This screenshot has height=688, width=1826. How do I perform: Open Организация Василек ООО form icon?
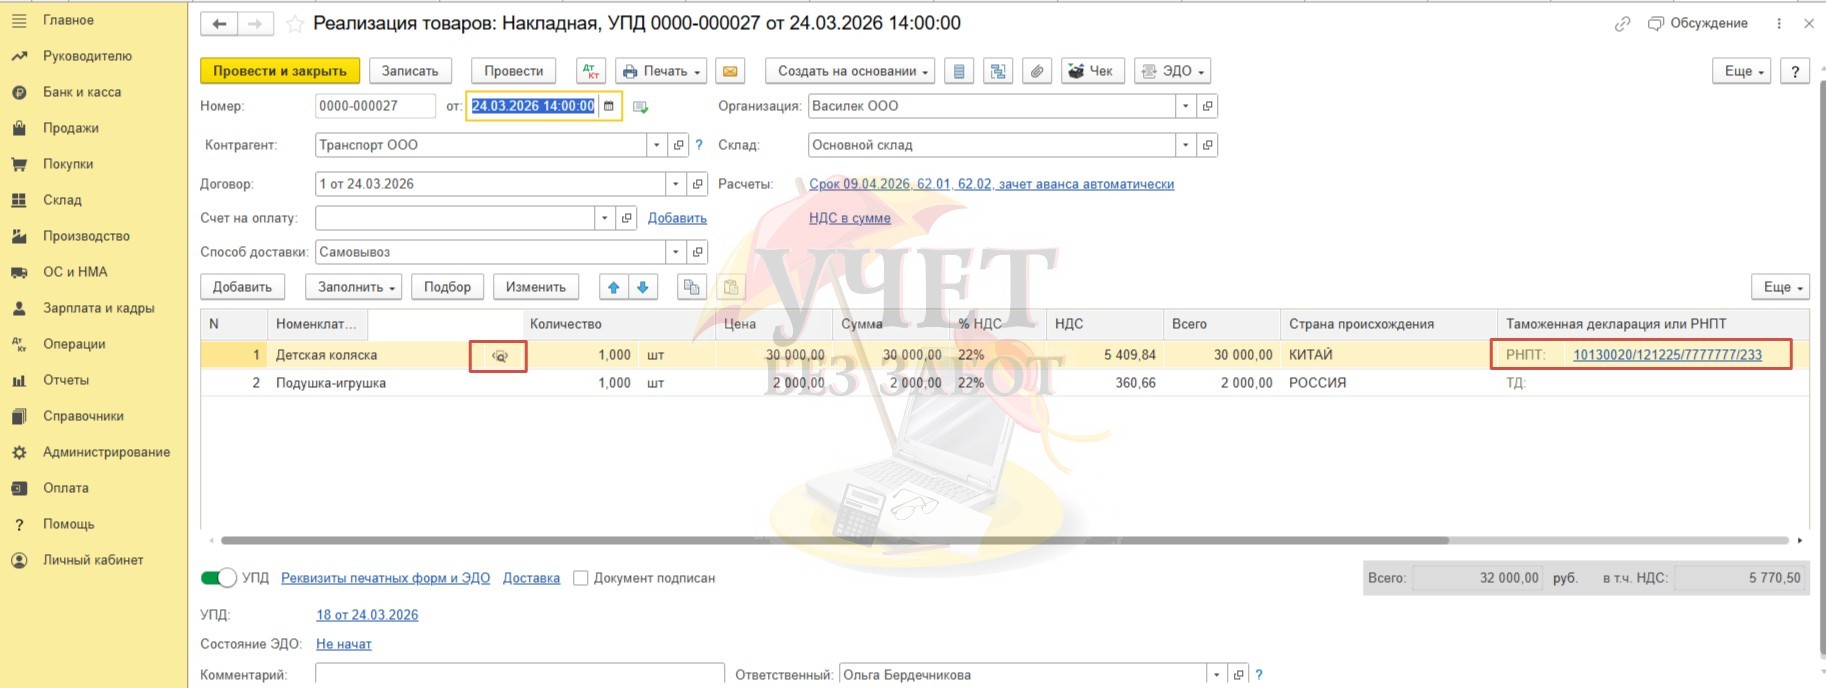[1208, 106]
